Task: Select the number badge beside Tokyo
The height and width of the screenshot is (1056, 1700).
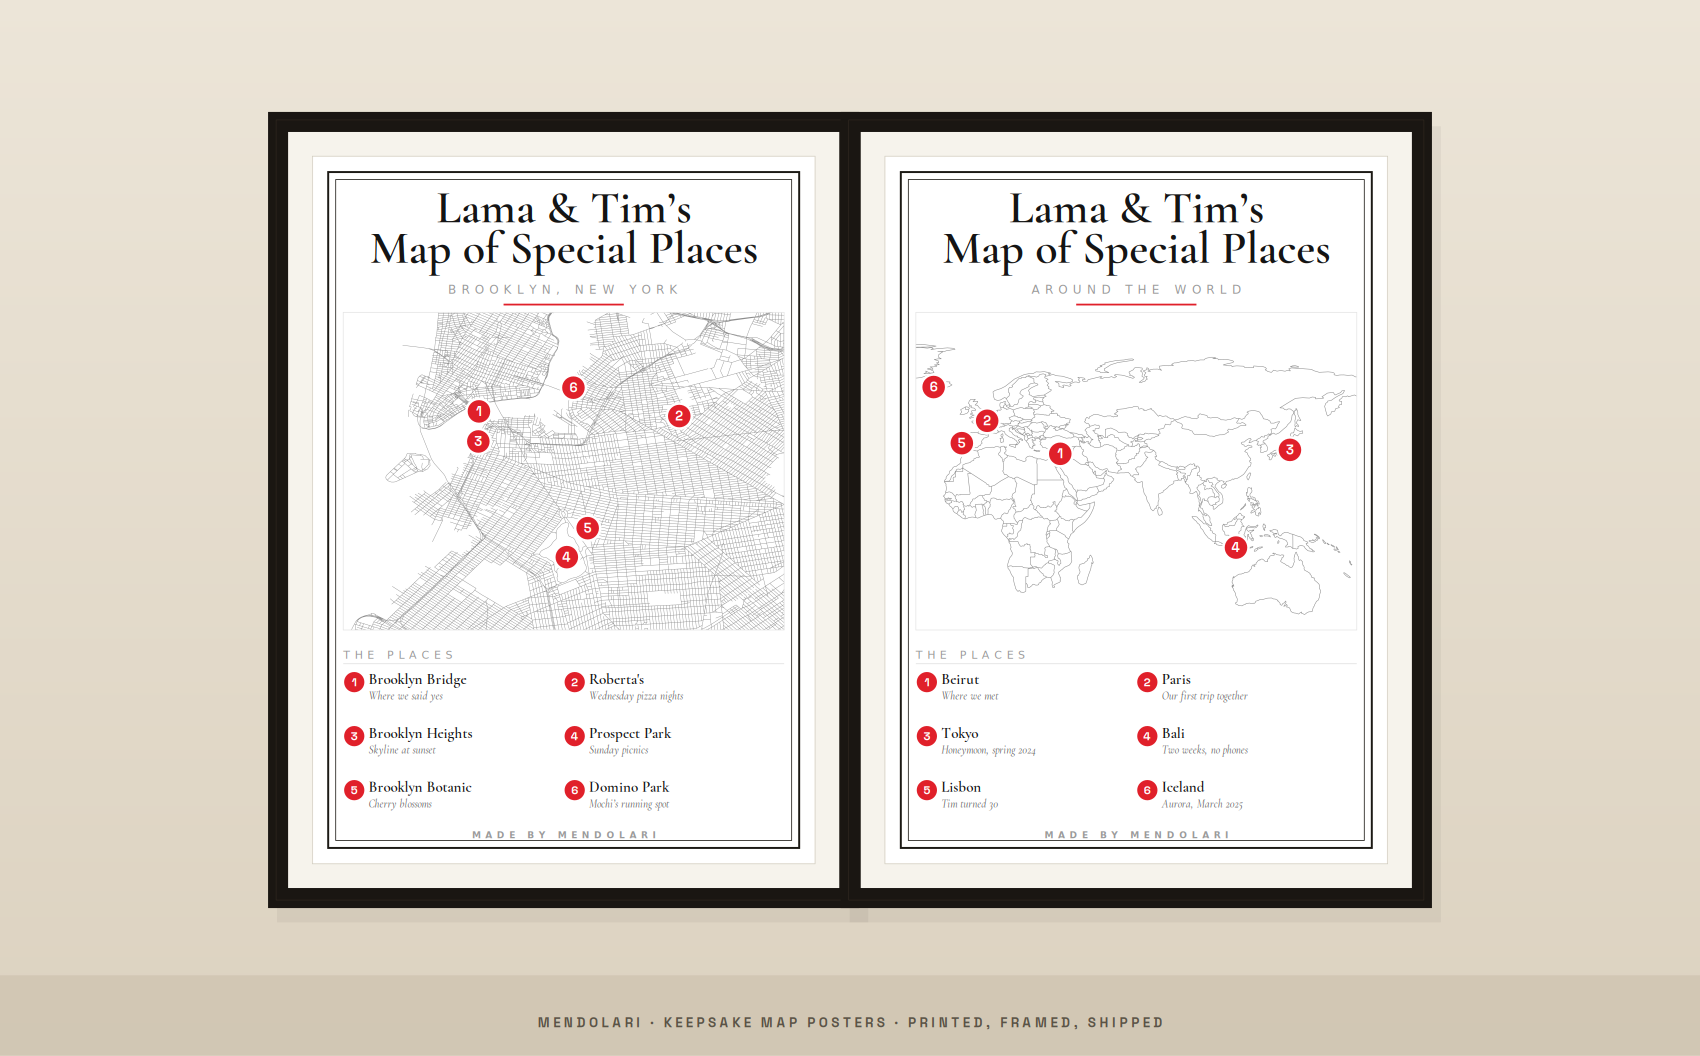Action: click(927, 736)
